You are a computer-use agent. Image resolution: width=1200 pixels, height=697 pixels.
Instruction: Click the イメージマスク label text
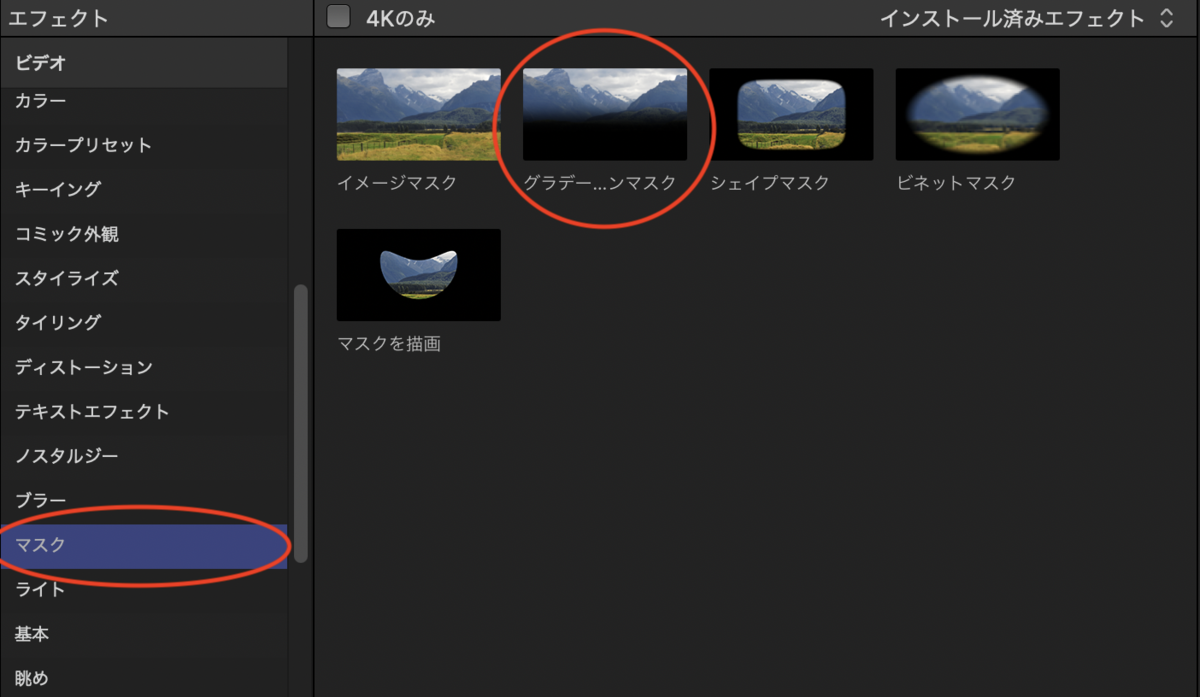397,183
